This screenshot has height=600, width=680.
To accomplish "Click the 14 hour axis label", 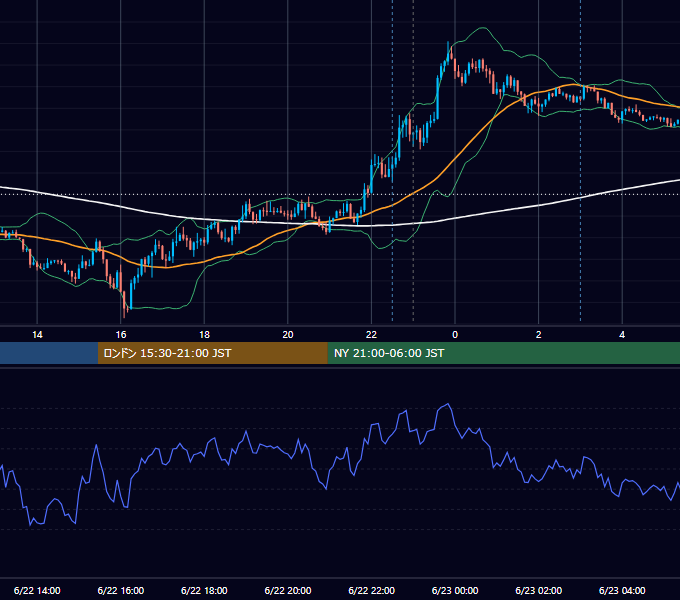I will tap(37, 335).
